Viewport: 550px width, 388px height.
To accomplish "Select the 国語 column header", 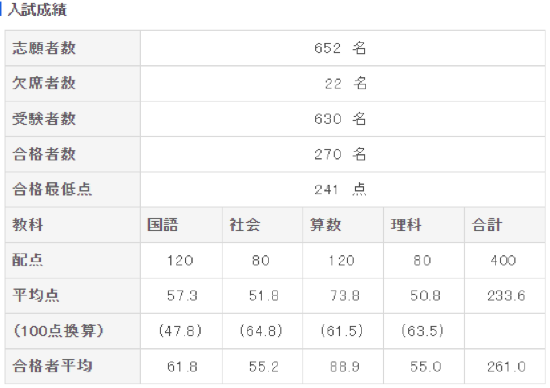I will [162, 225].
